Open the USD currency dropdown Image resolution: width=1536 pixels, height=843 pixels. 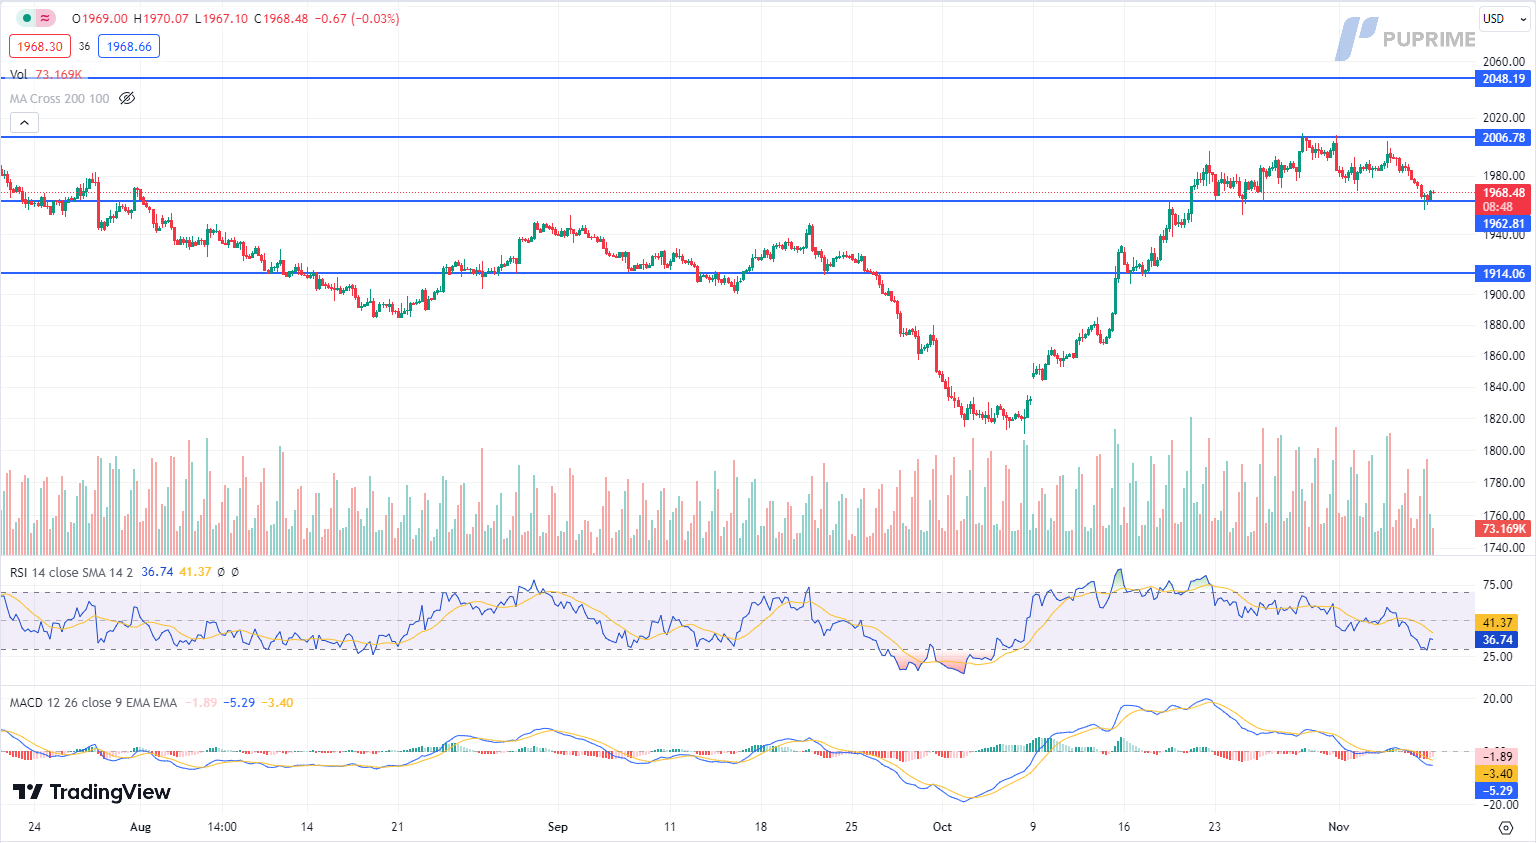click(1503, 18)
